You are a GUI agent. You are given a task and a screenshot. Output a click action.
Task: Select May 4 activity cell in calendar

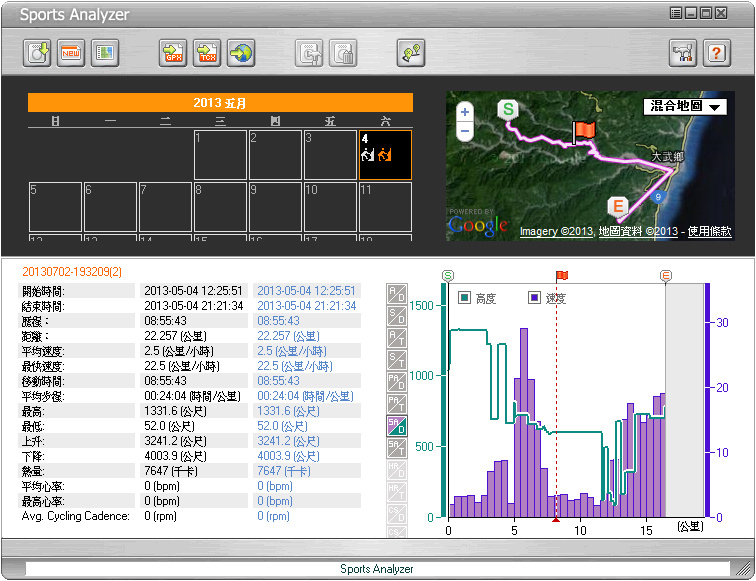385,154
